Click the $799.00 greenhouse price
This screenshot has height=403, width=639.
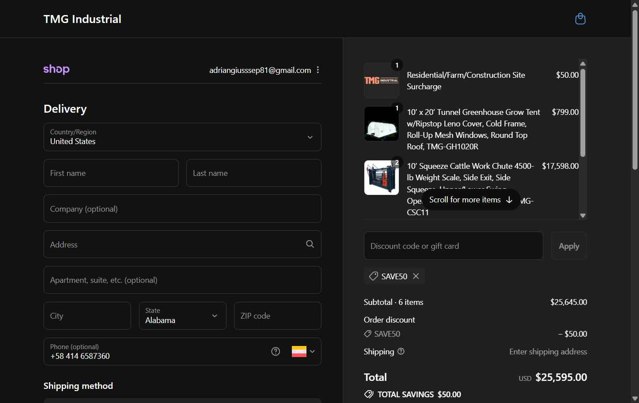pos(565,112)
